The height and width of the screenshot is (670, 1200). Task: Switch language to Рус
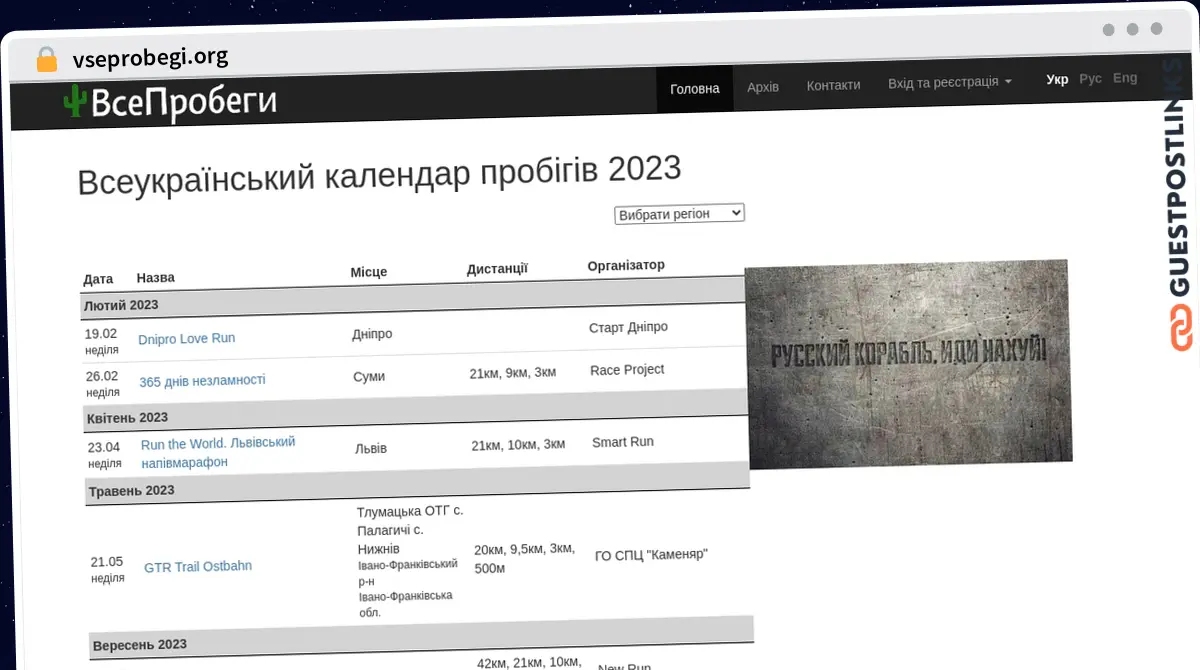coord(1090,78)
